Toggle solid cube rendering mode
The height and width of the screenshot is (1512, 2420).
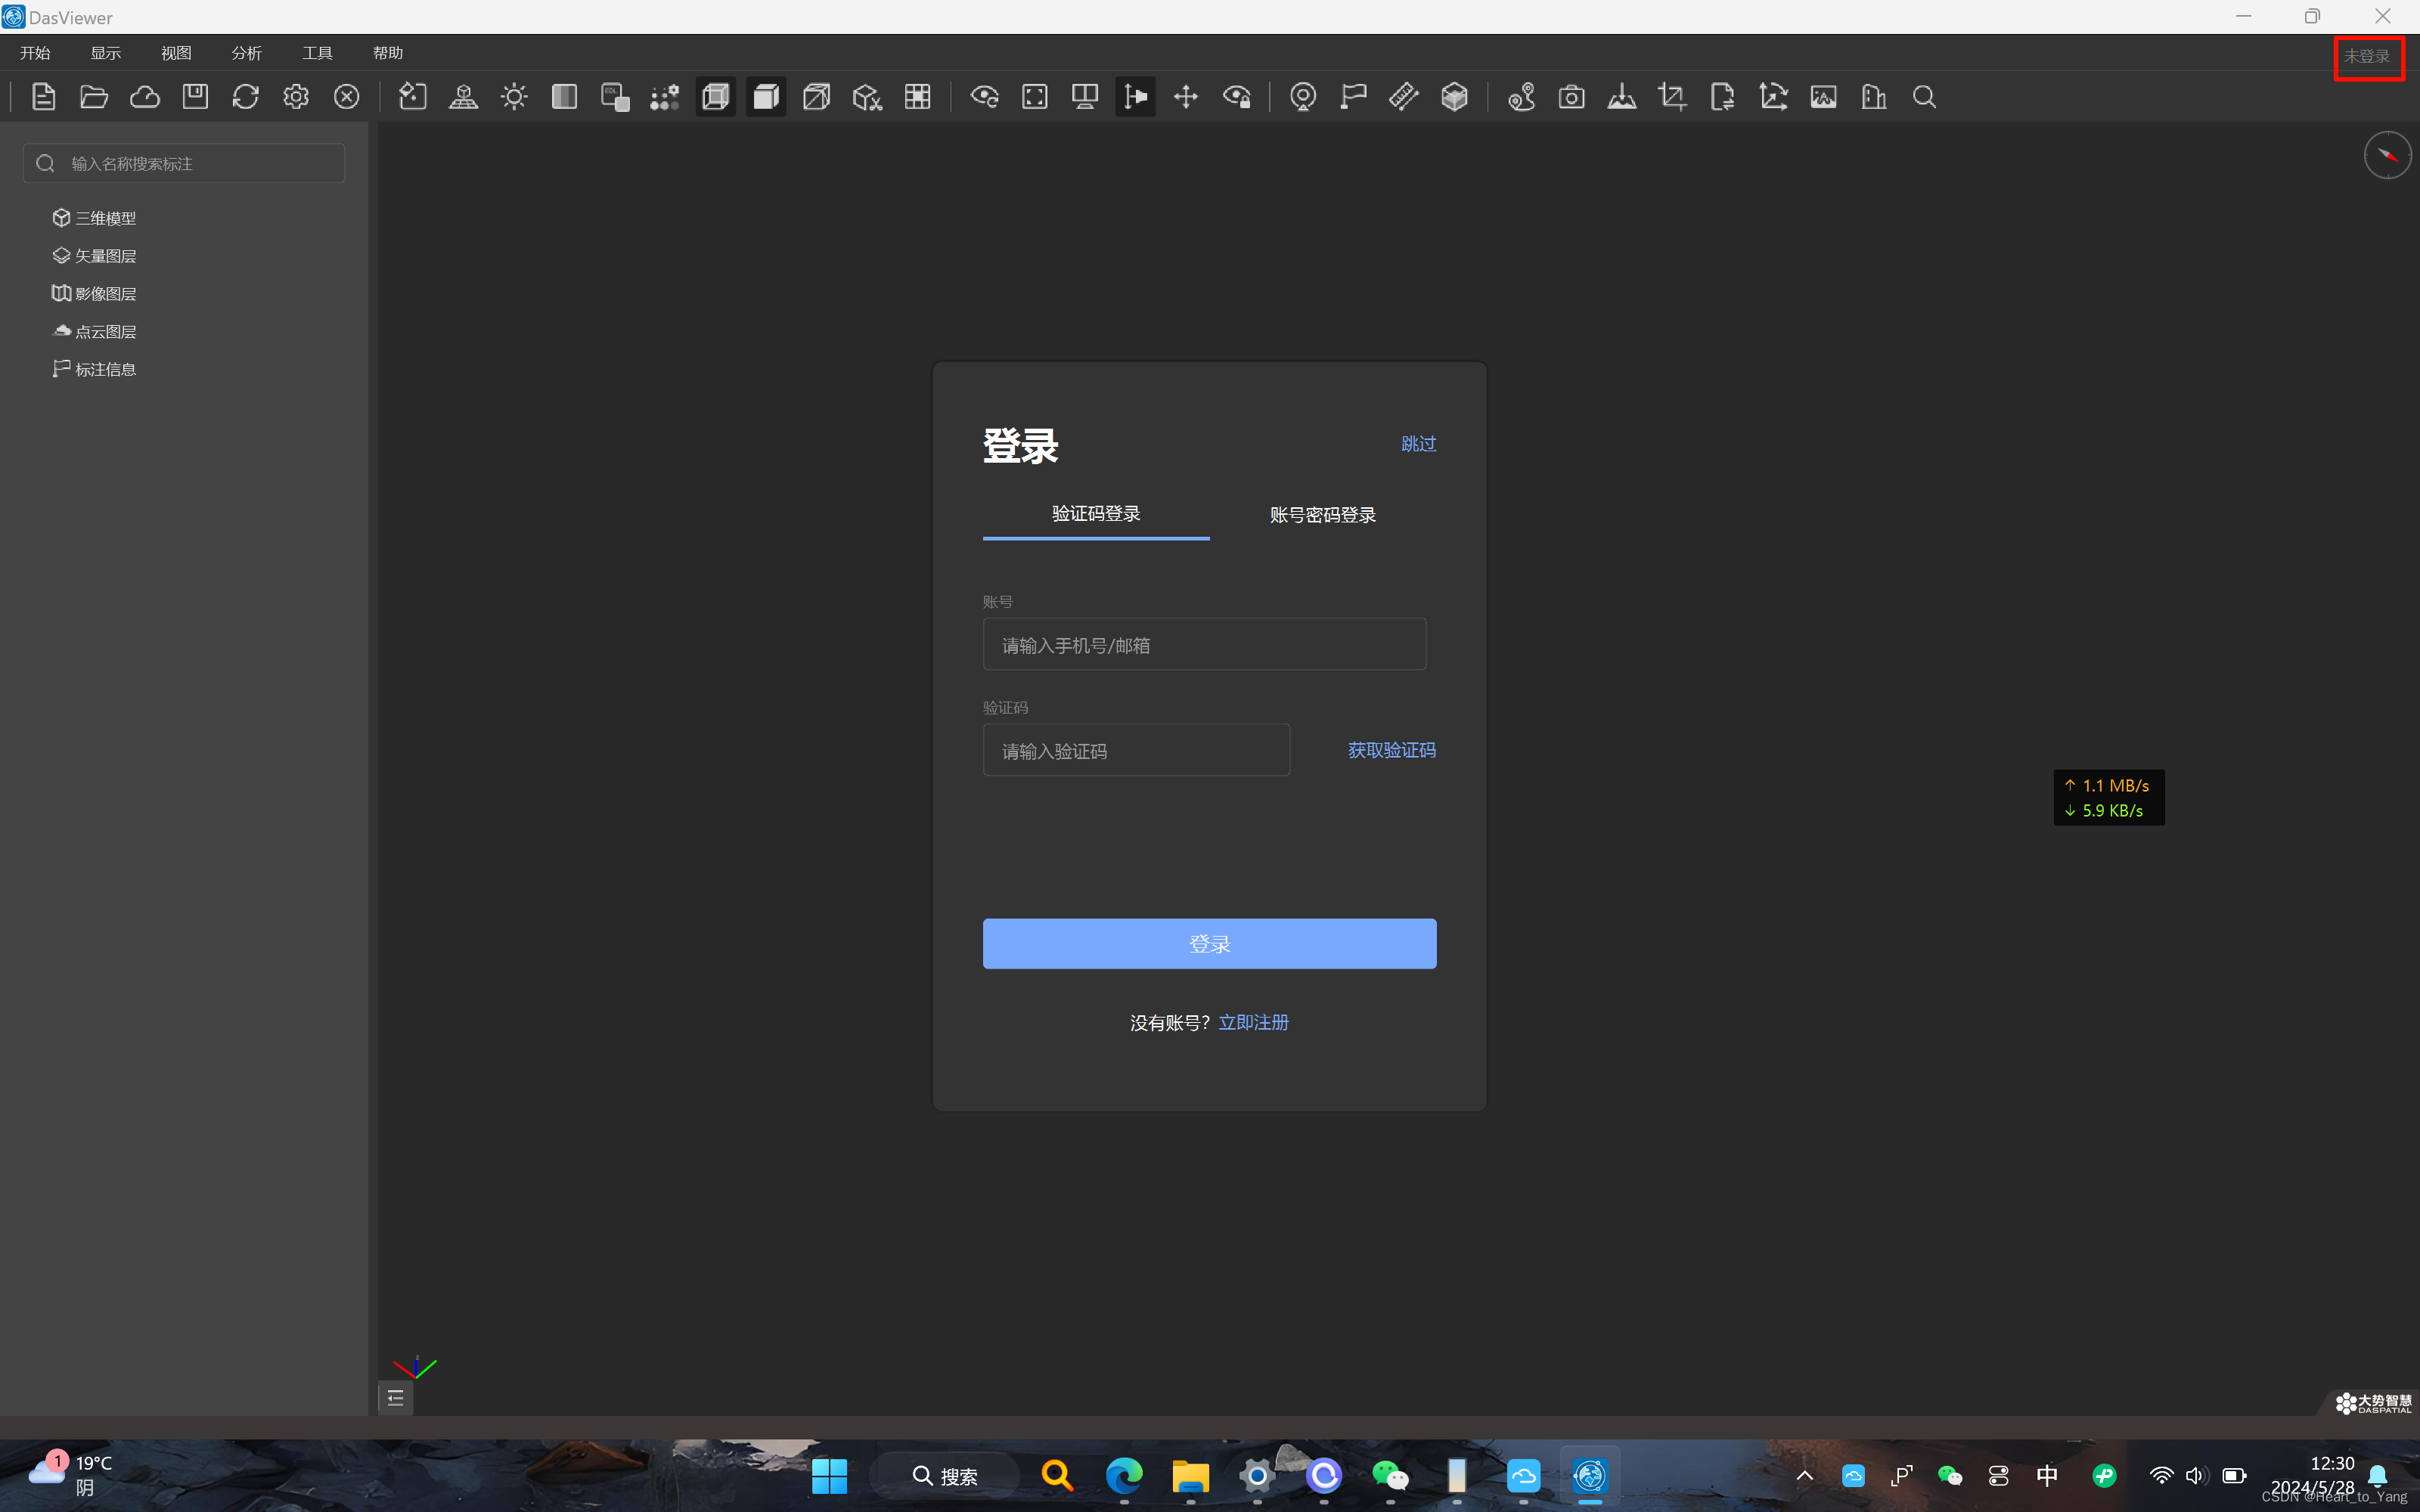(x=765, y=96)
